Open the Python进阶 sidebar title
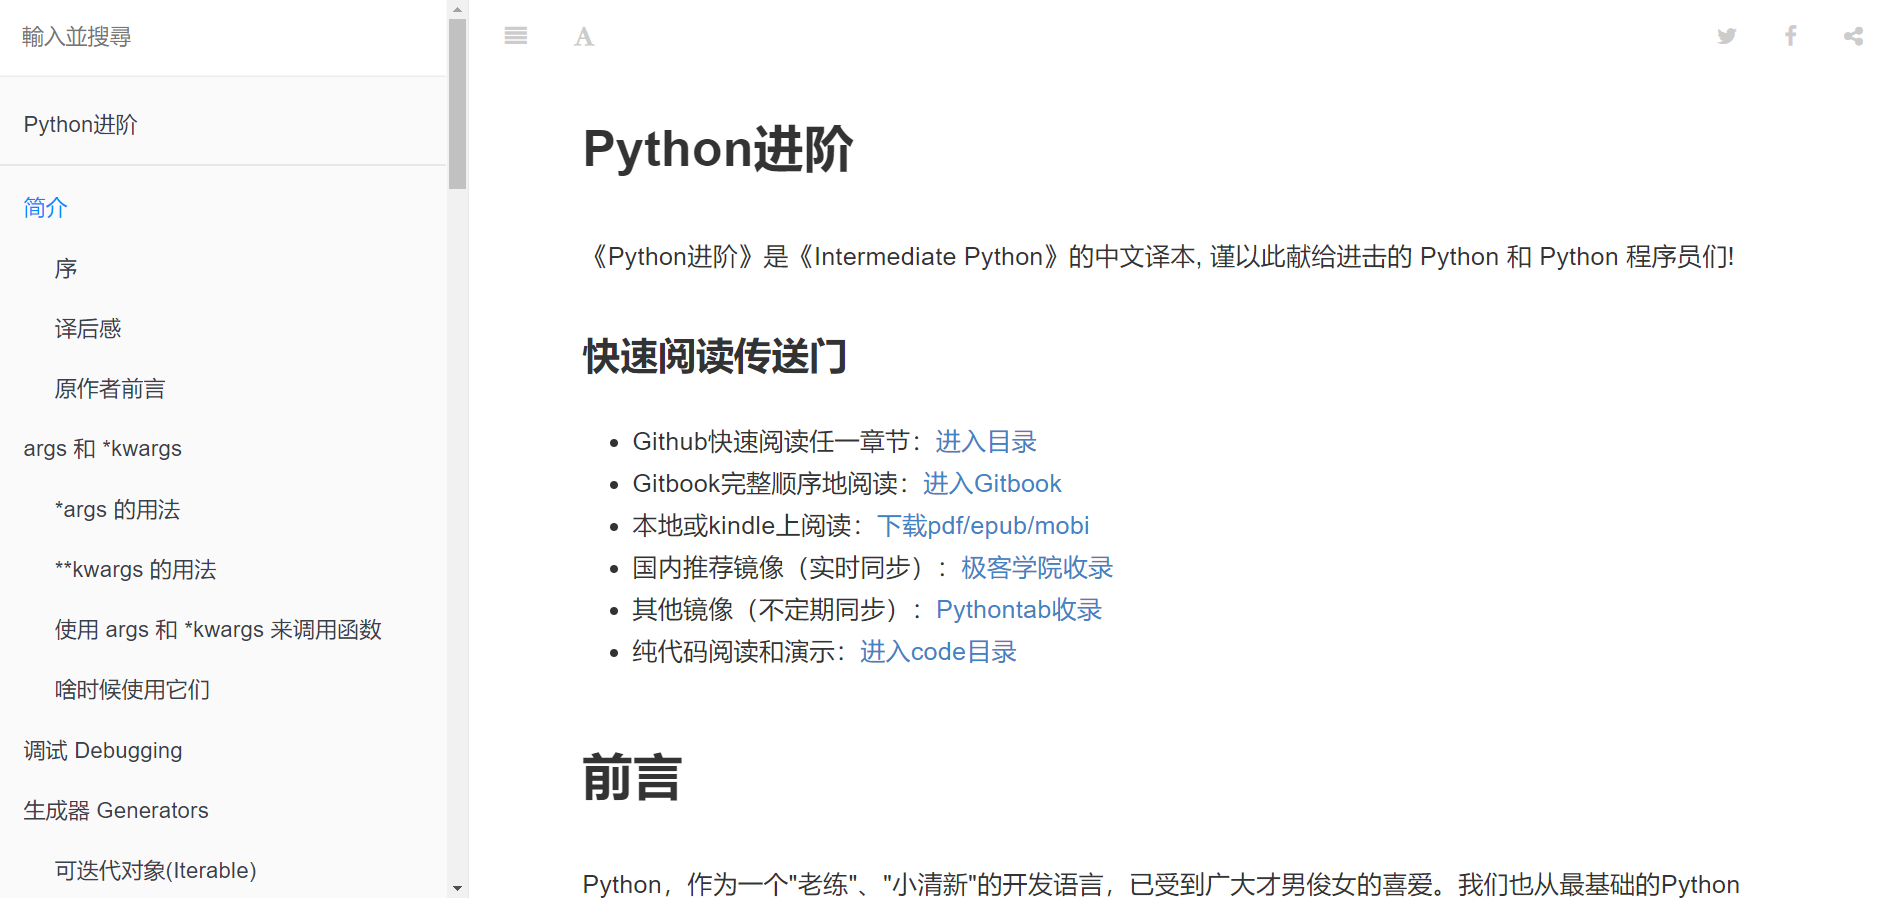 click(81, 125)
